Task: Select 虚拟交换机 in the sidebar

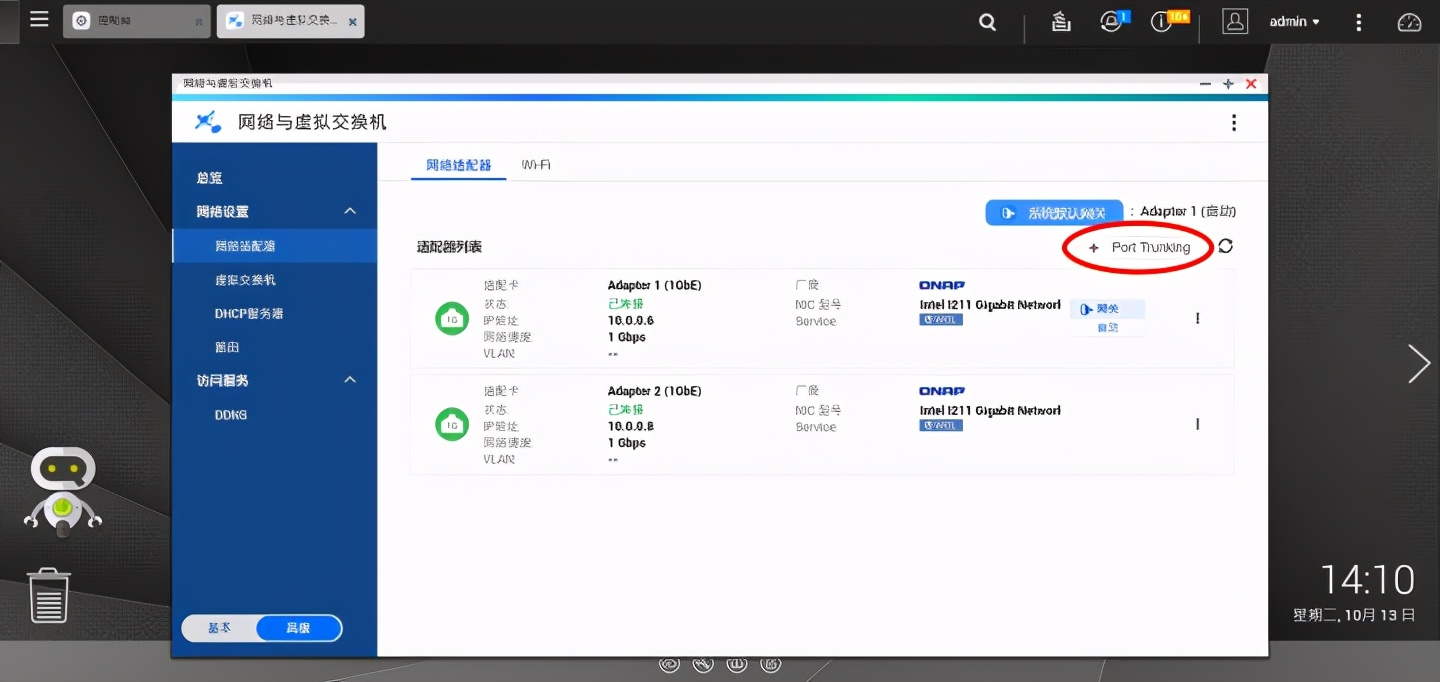Action: (274, 280)
